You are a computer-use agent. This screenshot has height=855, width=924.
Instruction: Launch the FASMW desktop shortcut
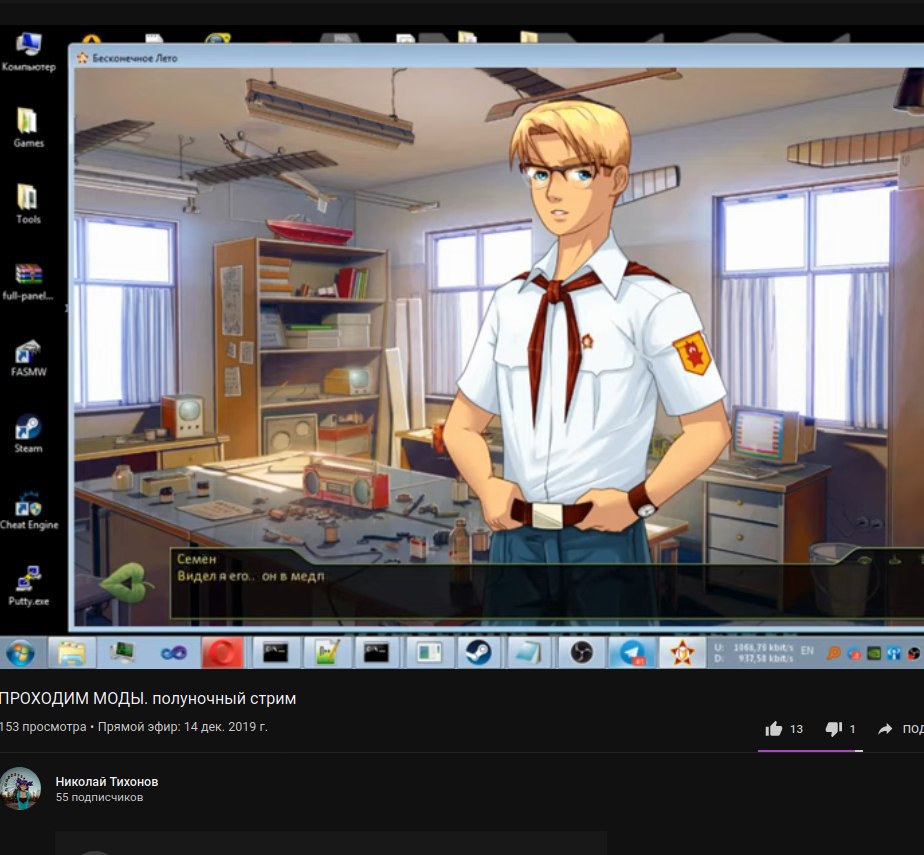(28, 358)
